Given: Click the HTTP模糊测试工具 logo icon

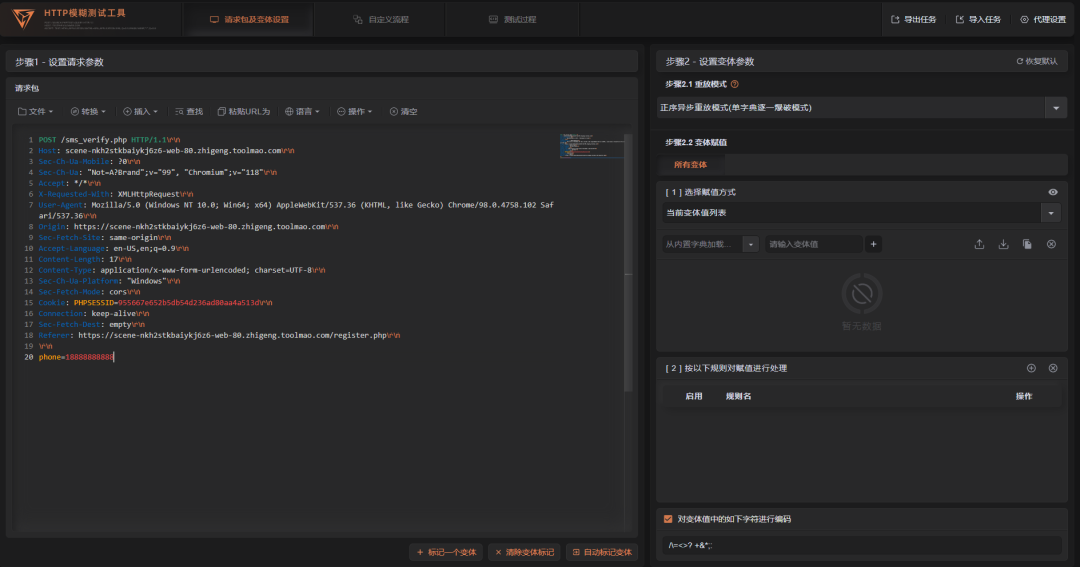Looking at the screenshot, I should (x=23, y=19).
